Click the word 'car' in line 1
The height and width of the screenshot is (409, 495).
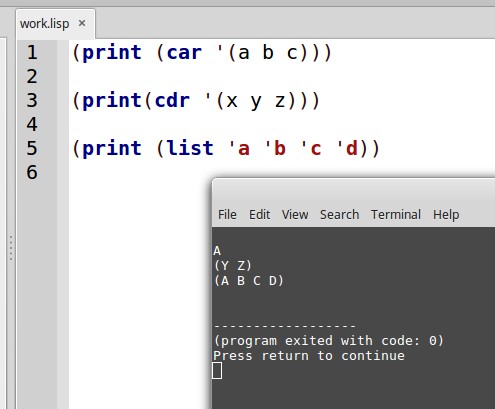(184, 53)
